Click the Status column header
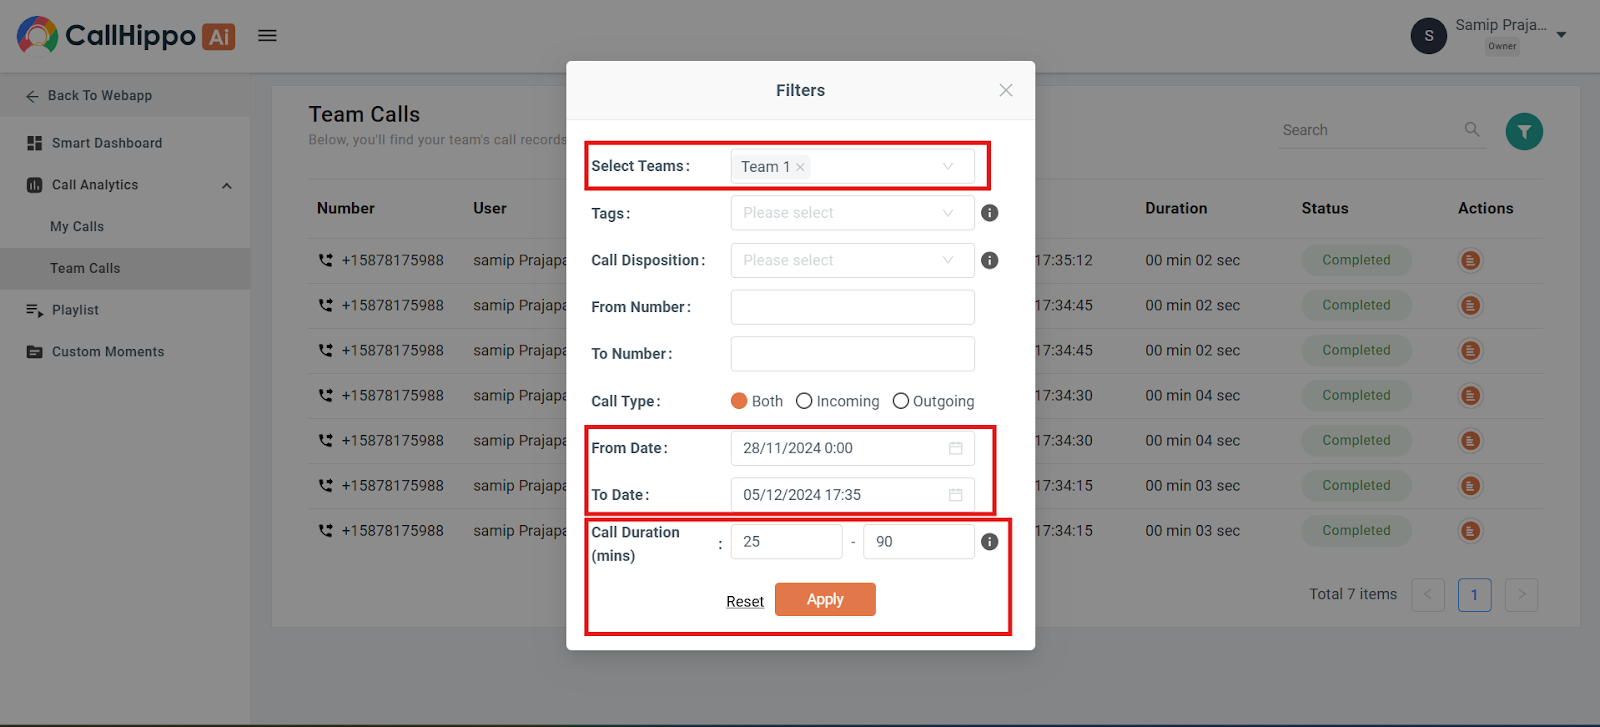The height and width of the screenshot is (727, 1600). (1325, 209)
